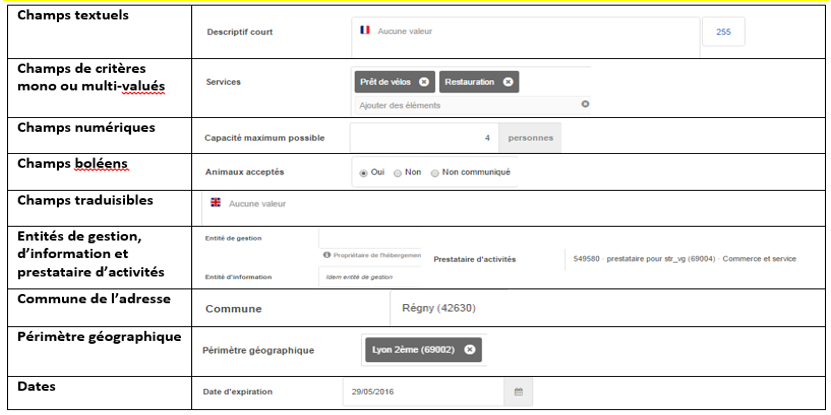This screenshot has width=831, height=415.
Task: Click the 255 character counter
Action: (x=723, y=32)
